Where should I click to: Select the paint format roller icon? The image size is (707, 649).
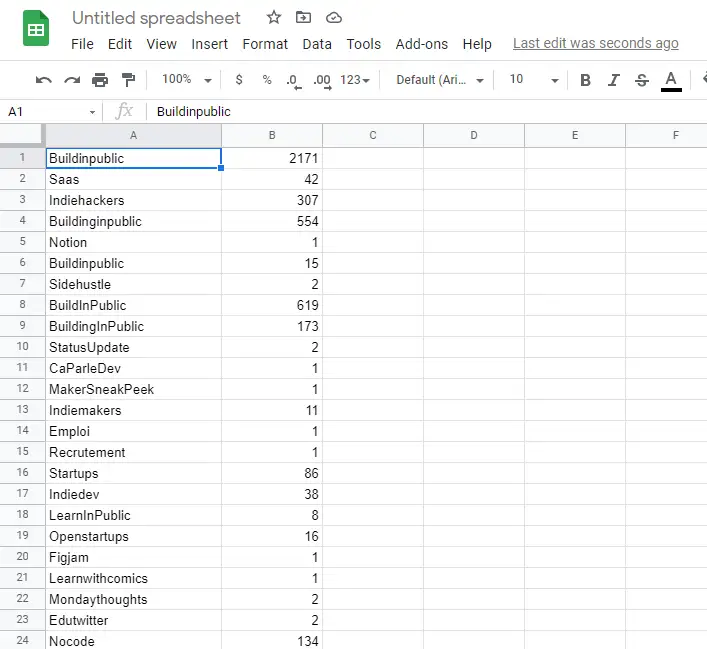[128, 80]
